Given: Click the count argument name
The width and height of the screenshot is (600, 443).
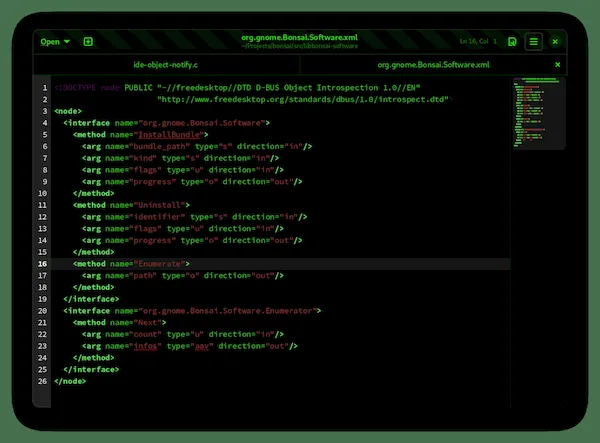Looking at the screenshot, I should pos(145,334).
